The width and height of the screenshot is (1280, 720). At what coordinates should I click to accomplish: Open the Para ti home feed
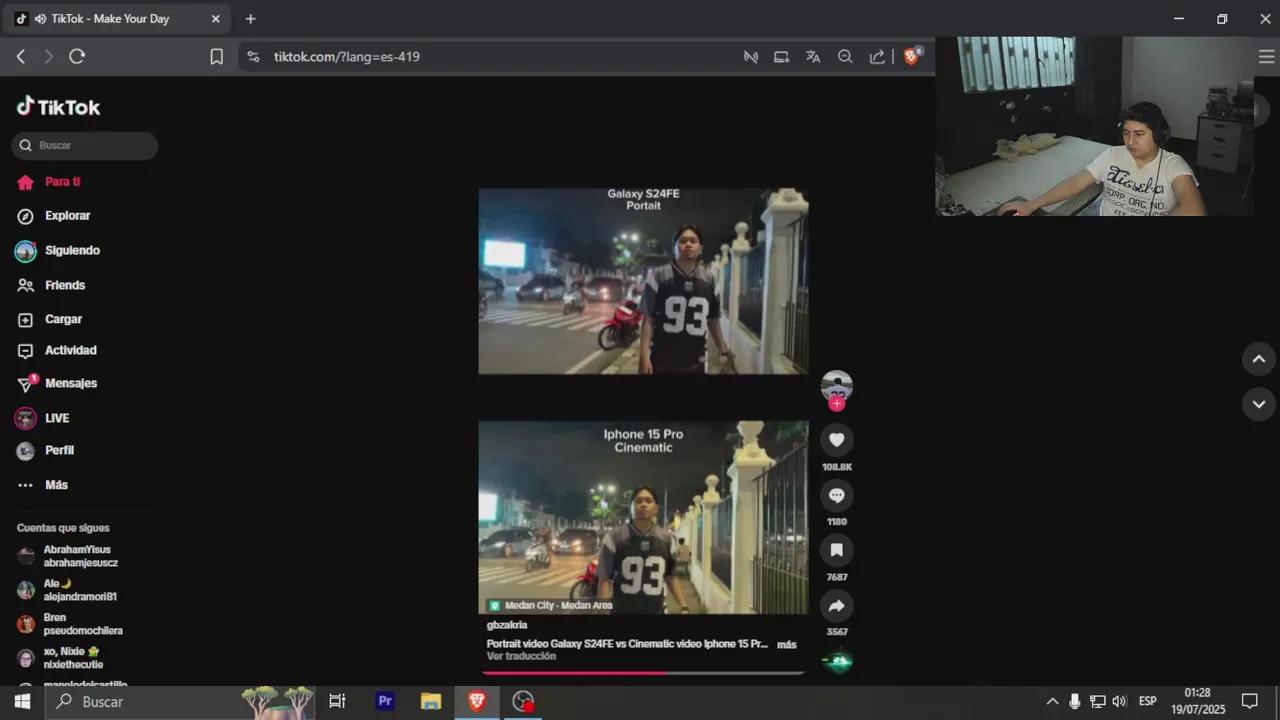coord(62,182)
